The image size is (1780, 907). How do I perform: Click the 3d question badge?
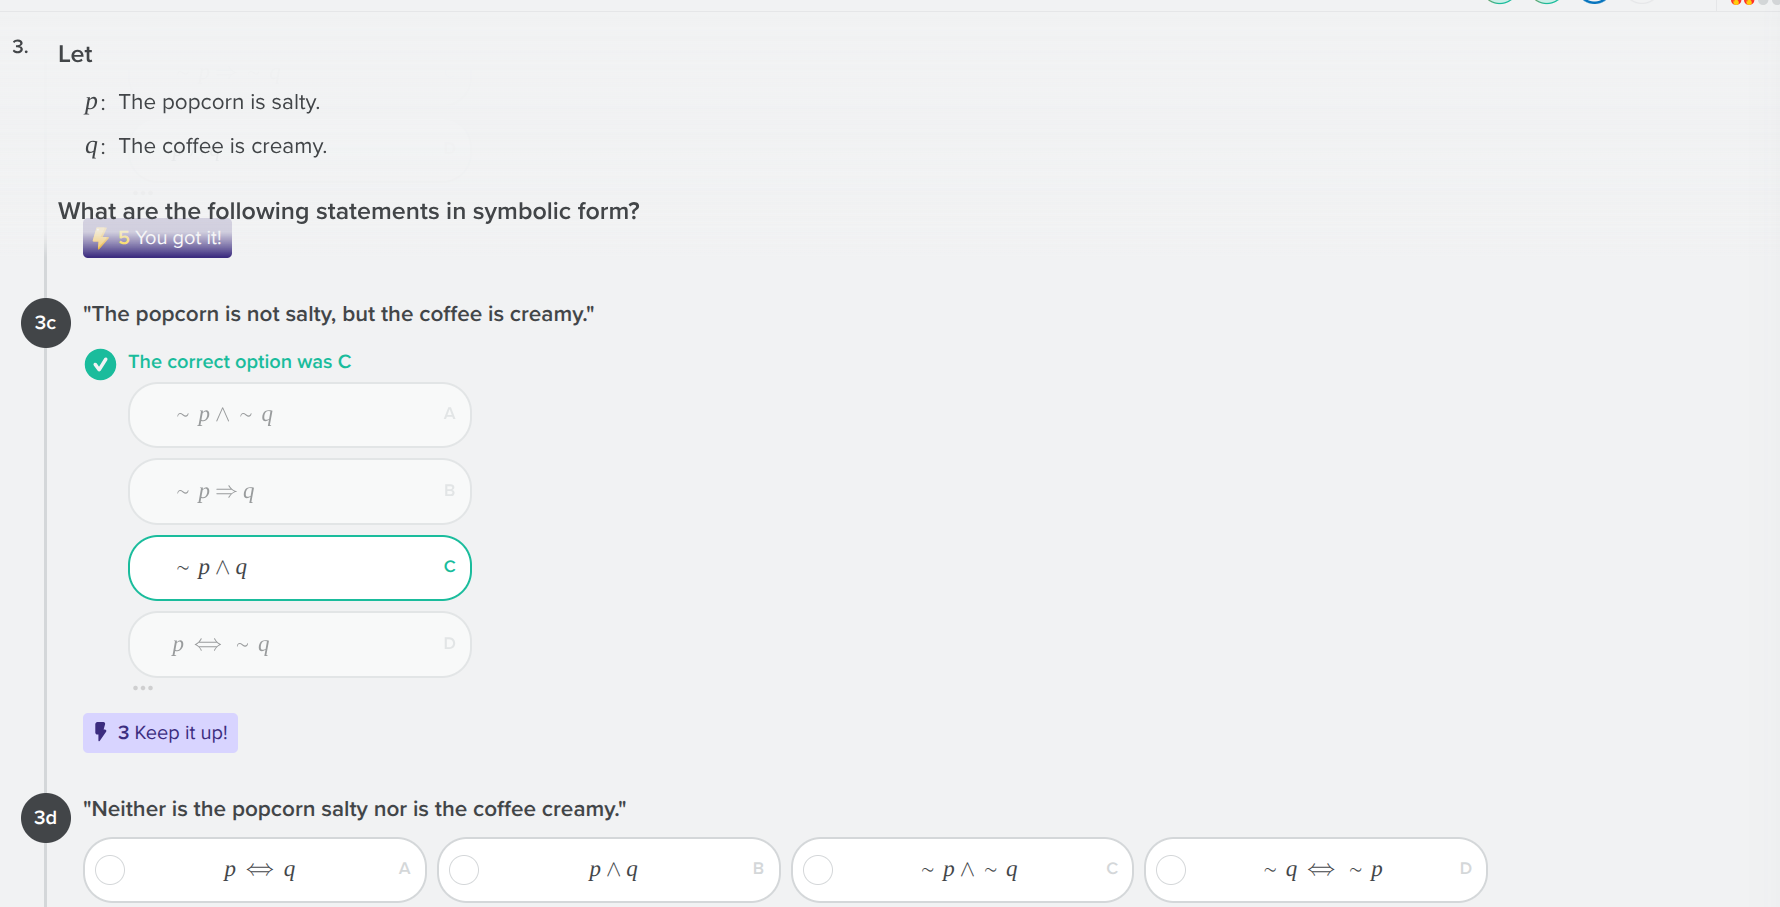click(x=45, y=817)
